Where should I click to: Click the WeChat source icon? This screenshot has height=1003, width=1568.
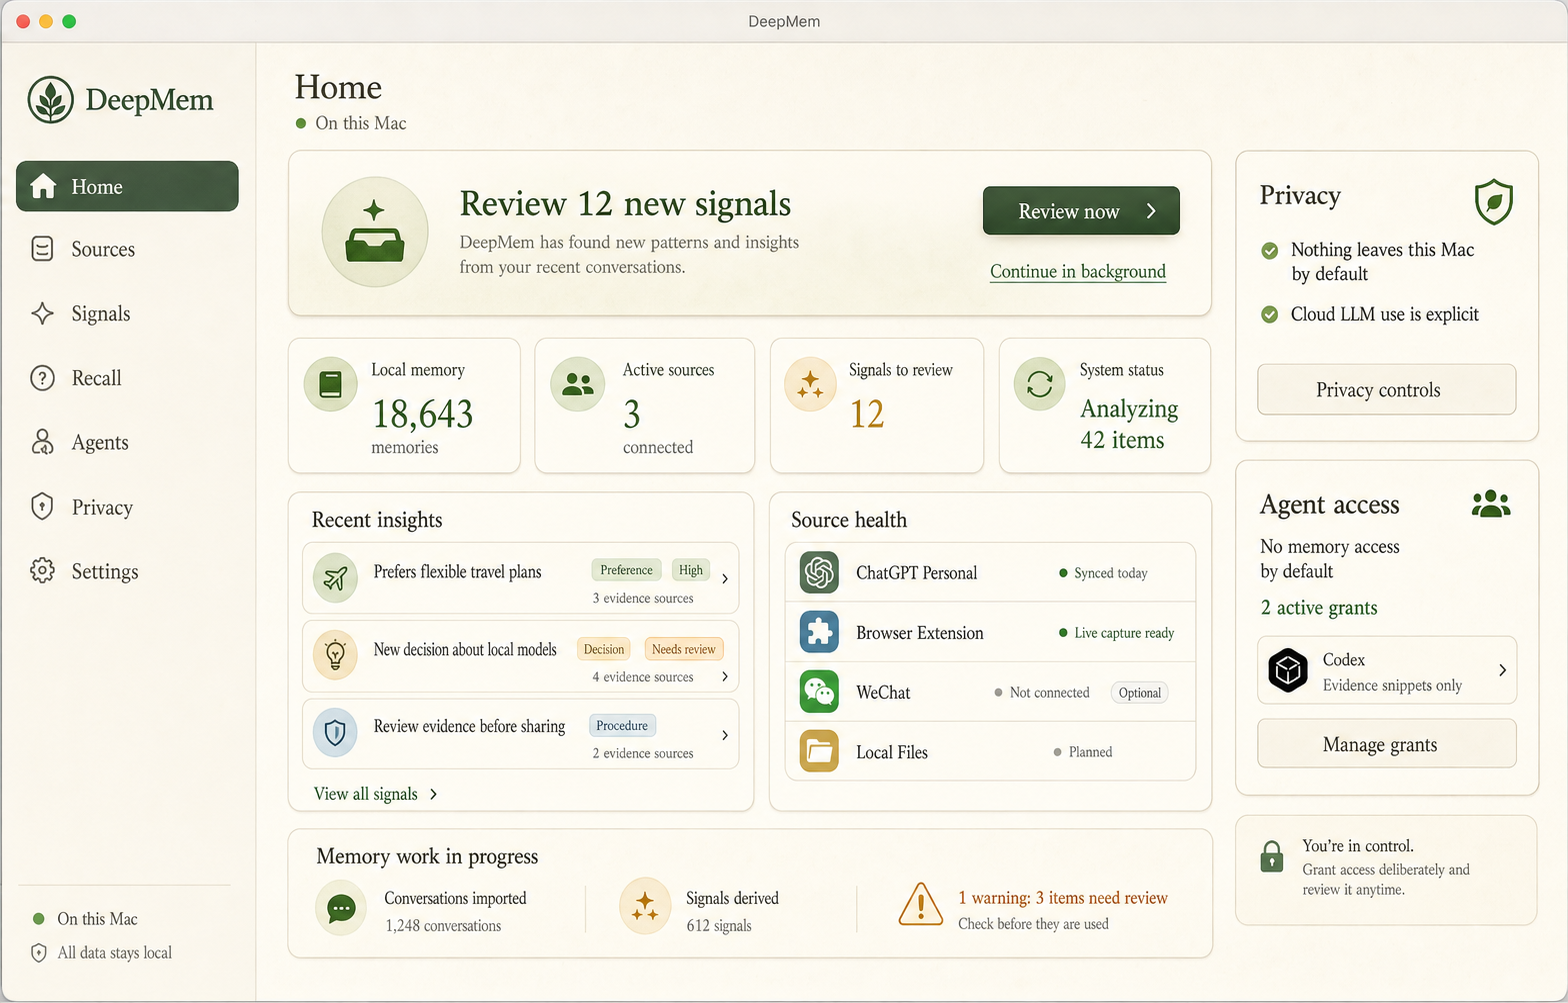pyautogui.click(x=819, y=692)
